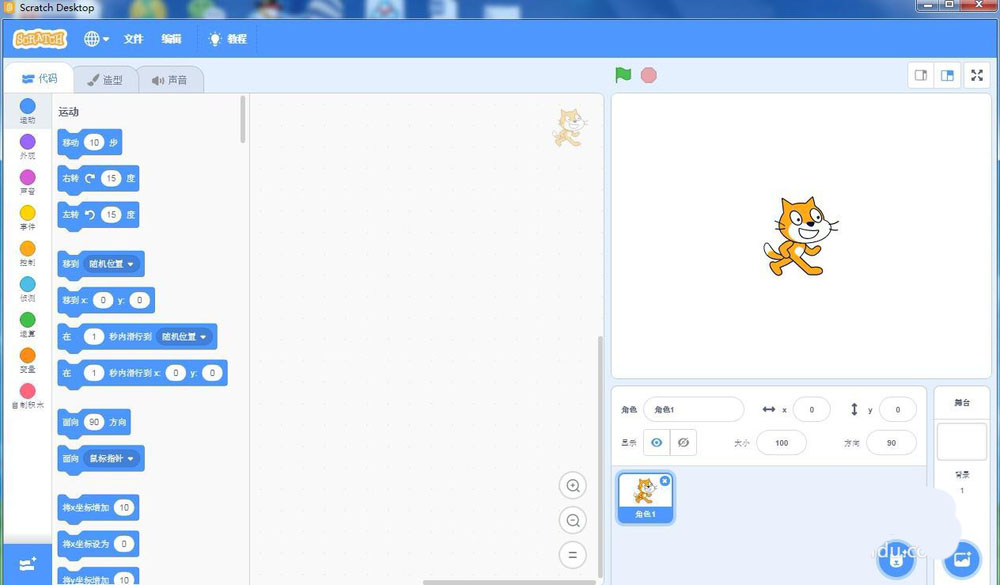Viewport: 1000px width, 585px height.
Task: Show the sprite with the eye toggle
Action: [658, 442]
